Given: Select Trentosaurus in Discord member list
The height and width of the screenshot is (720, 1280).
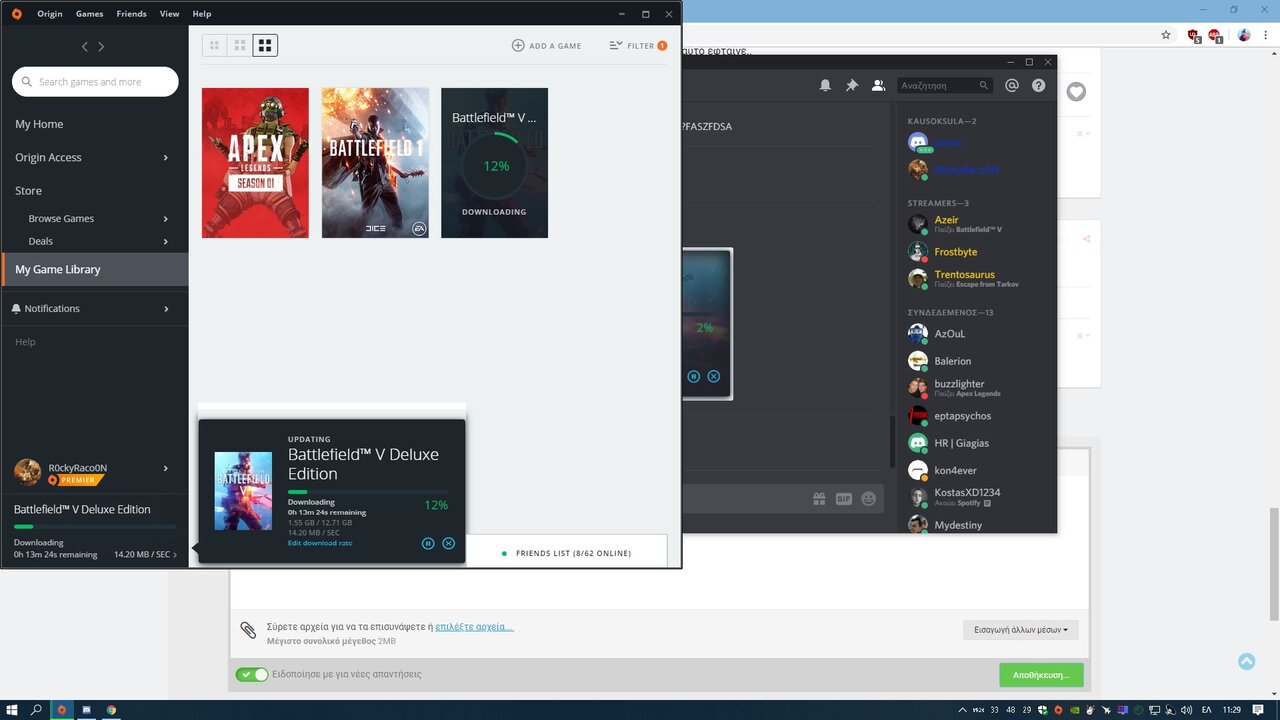Looking at the screenshot, I should tap(975, 279).
